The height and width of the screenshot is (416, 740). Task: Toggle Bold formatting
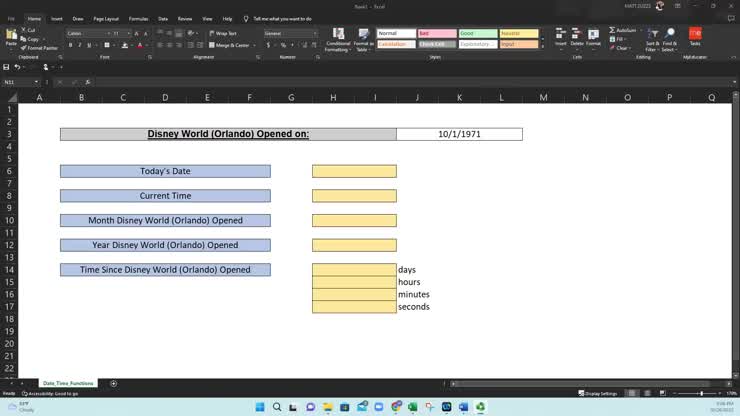coord(70,45)
